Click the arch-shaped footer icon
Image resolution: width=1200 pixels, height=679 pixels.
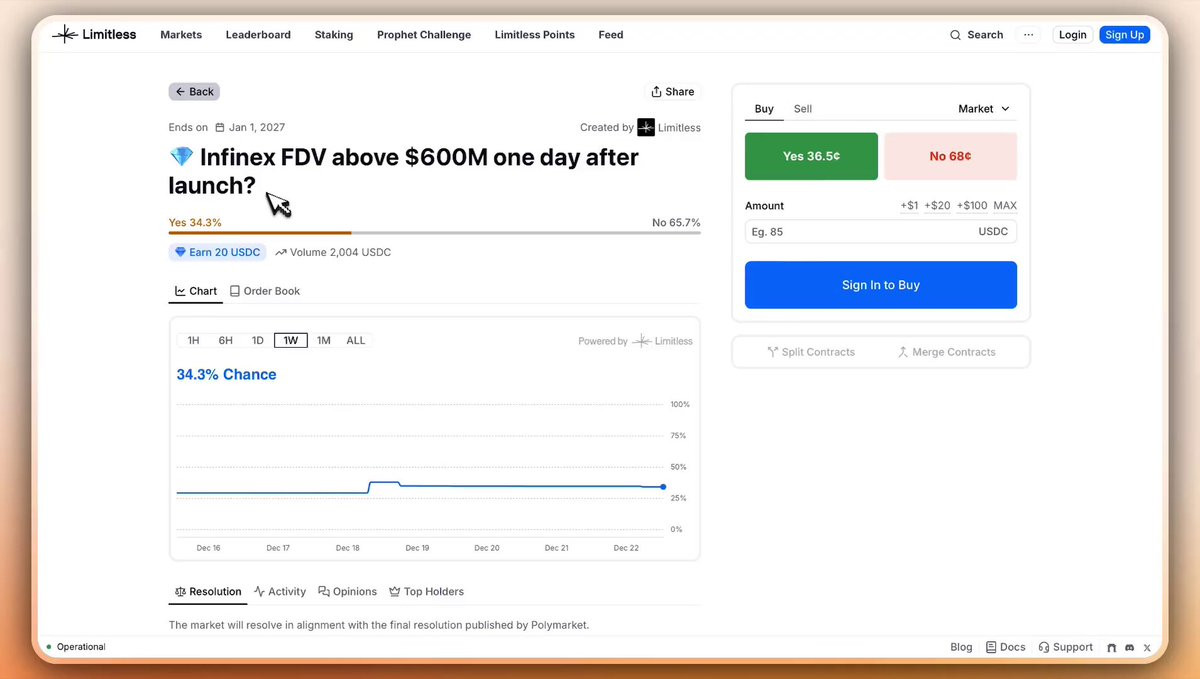coord(1112,647)
